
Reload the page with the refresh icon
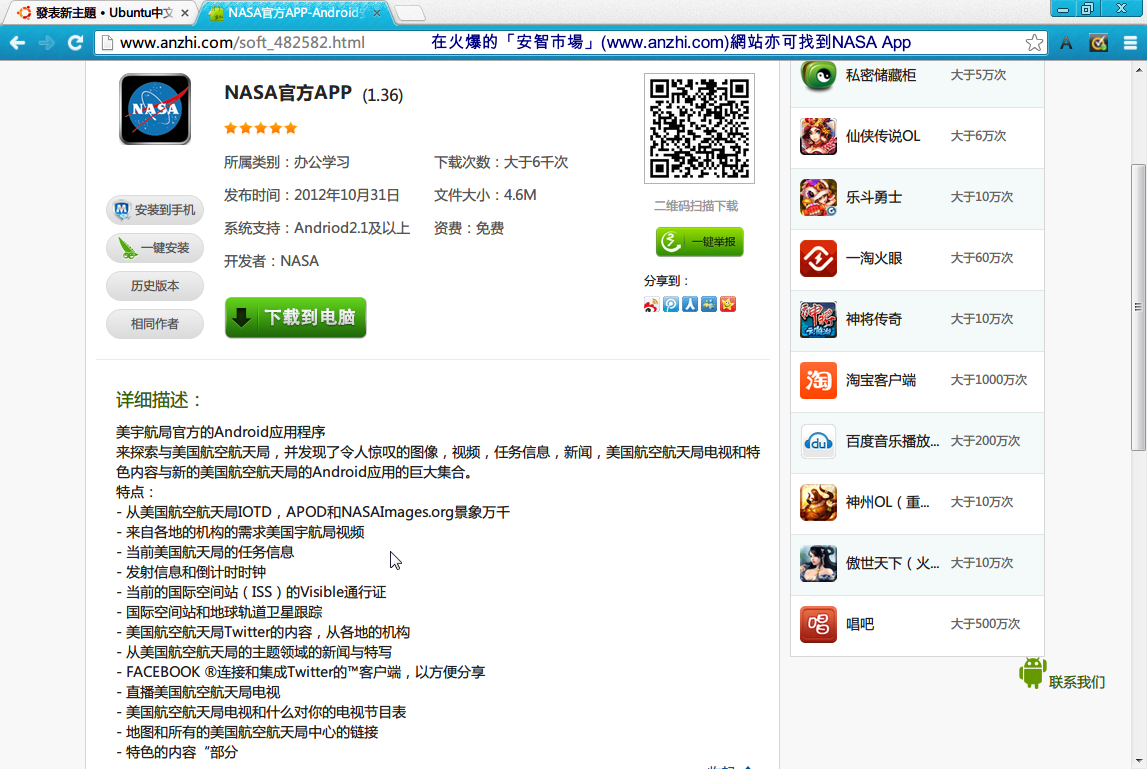[x=75, y=42]
